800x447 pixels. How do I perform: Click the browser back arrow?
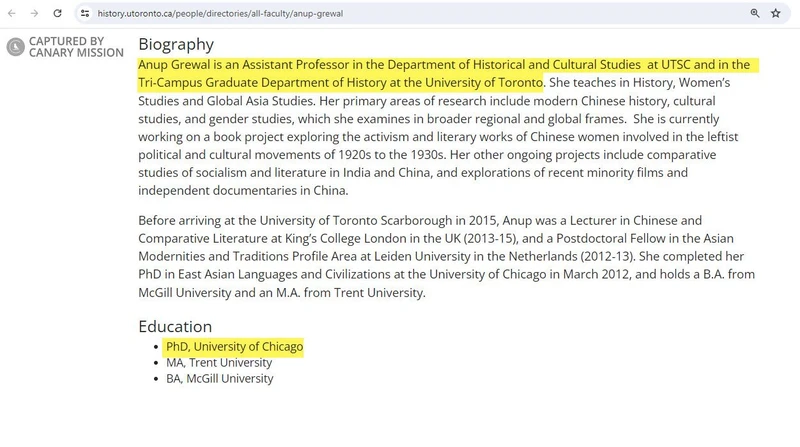(12, 13)
